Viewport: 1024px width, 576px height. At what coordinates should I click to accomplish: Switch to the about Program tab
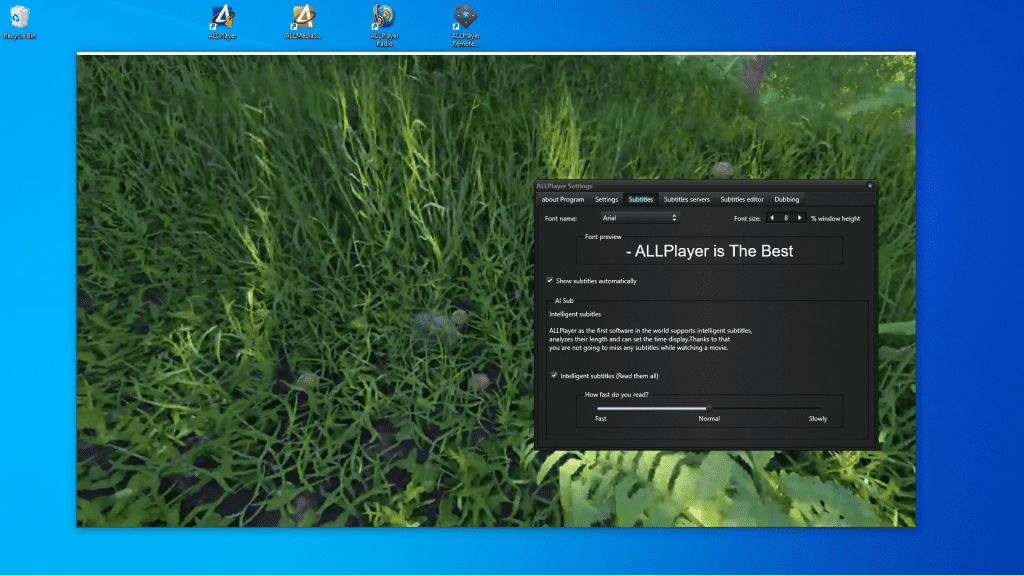tap(562, 199)
